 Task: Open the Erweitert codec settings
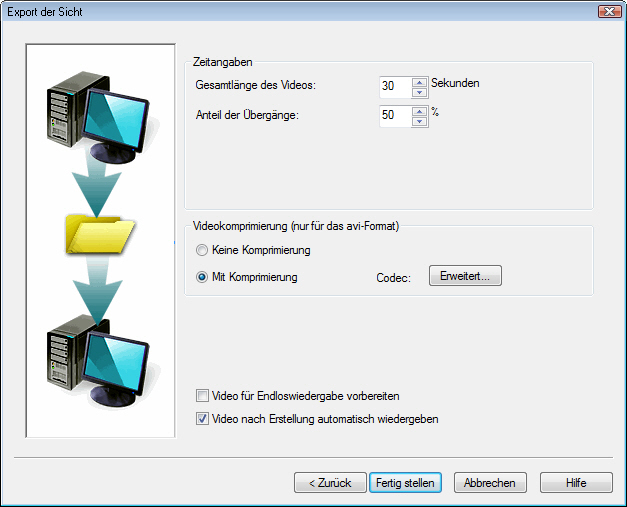(x=465, y=275)
